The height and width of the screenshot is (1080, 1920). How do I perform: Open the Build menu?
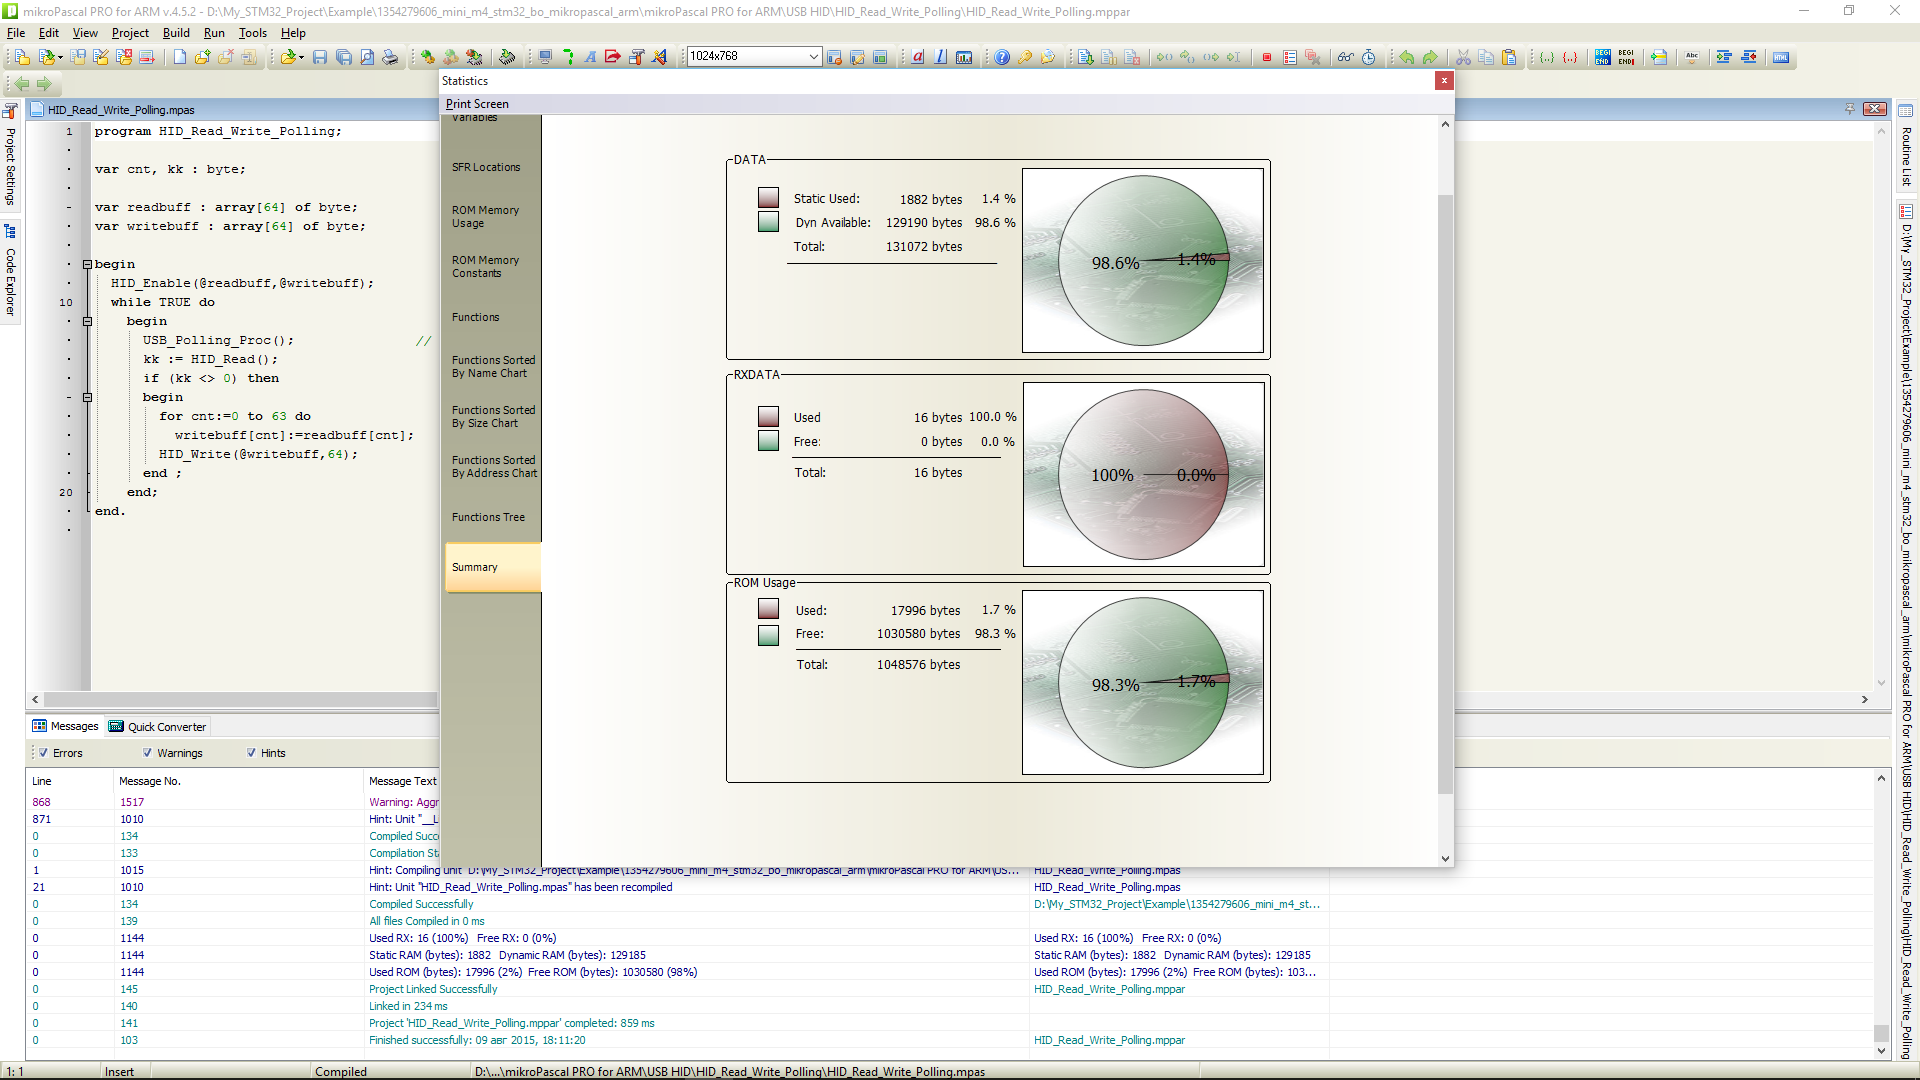pyautogui.click(x=176, y=33)
